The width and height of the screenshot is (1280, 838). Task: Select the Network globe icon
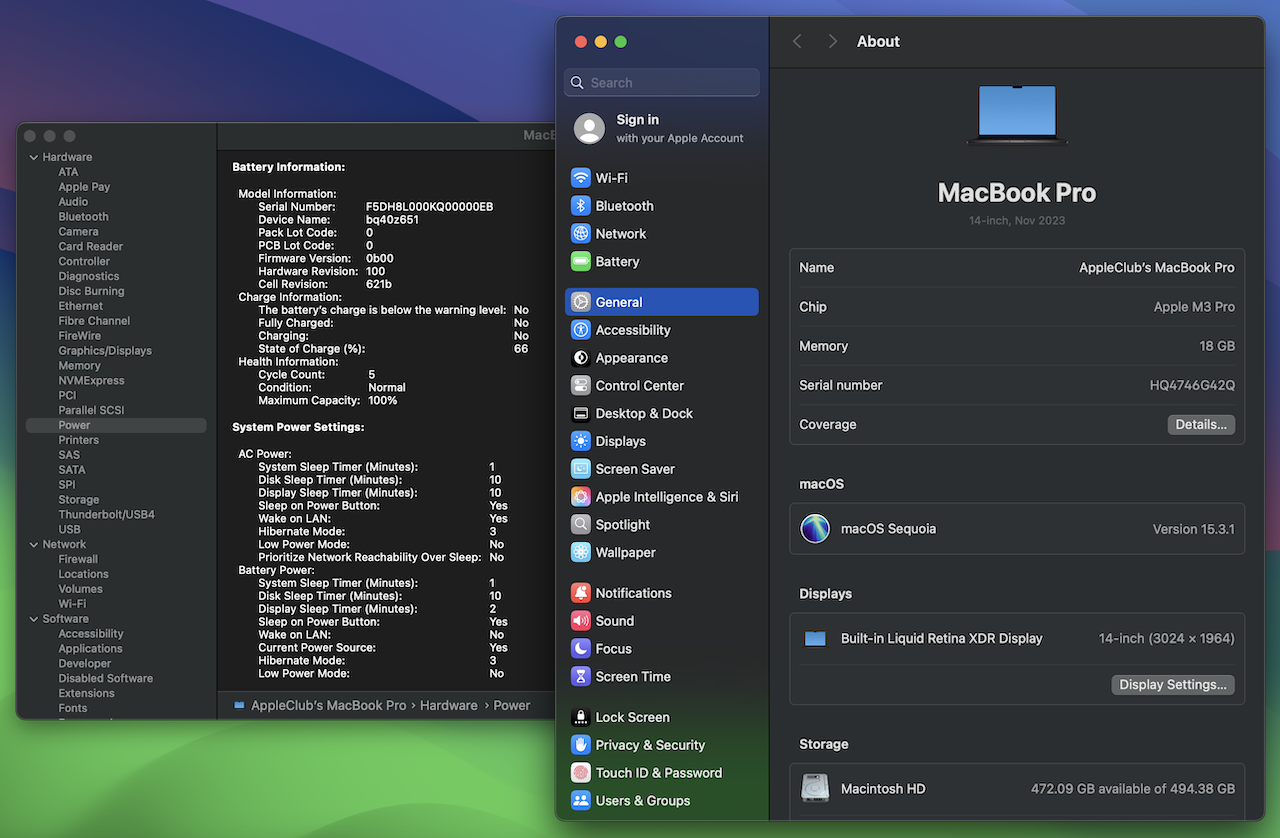(581, 234)
